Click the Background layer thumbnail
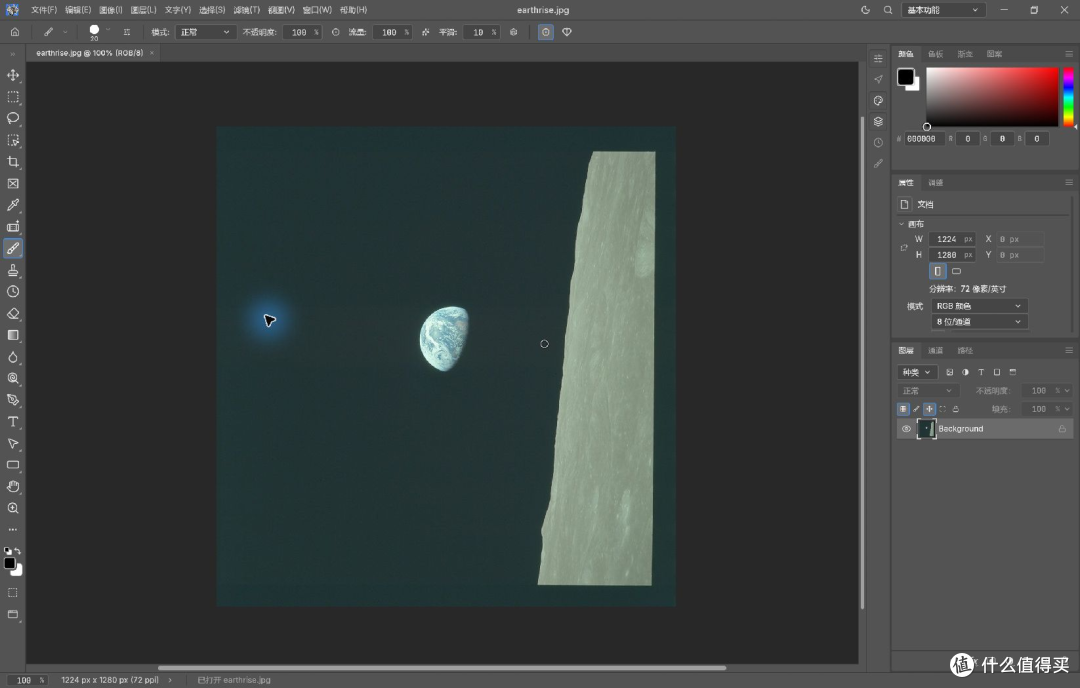Image resolution: width=1080 pixels, height=688 pixels. (x=926, y=429)
